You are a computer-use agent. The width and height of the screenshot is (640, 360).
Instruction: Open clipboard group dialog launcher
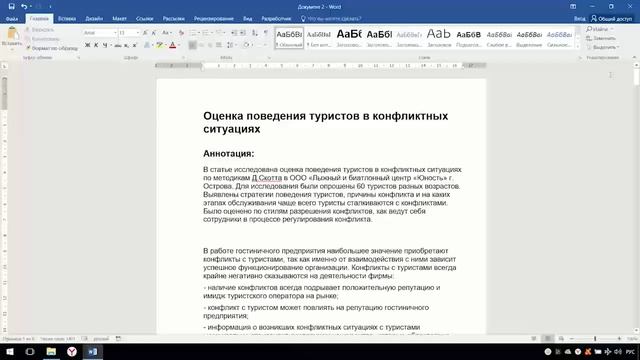pos(78,58)
